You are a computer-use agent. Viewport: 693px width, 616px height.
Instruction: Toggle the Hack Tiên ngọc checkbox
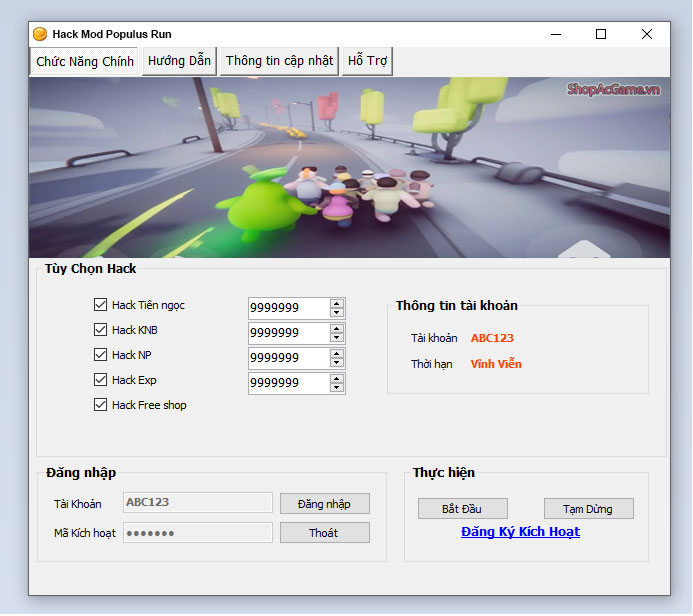tap(100, 304)
